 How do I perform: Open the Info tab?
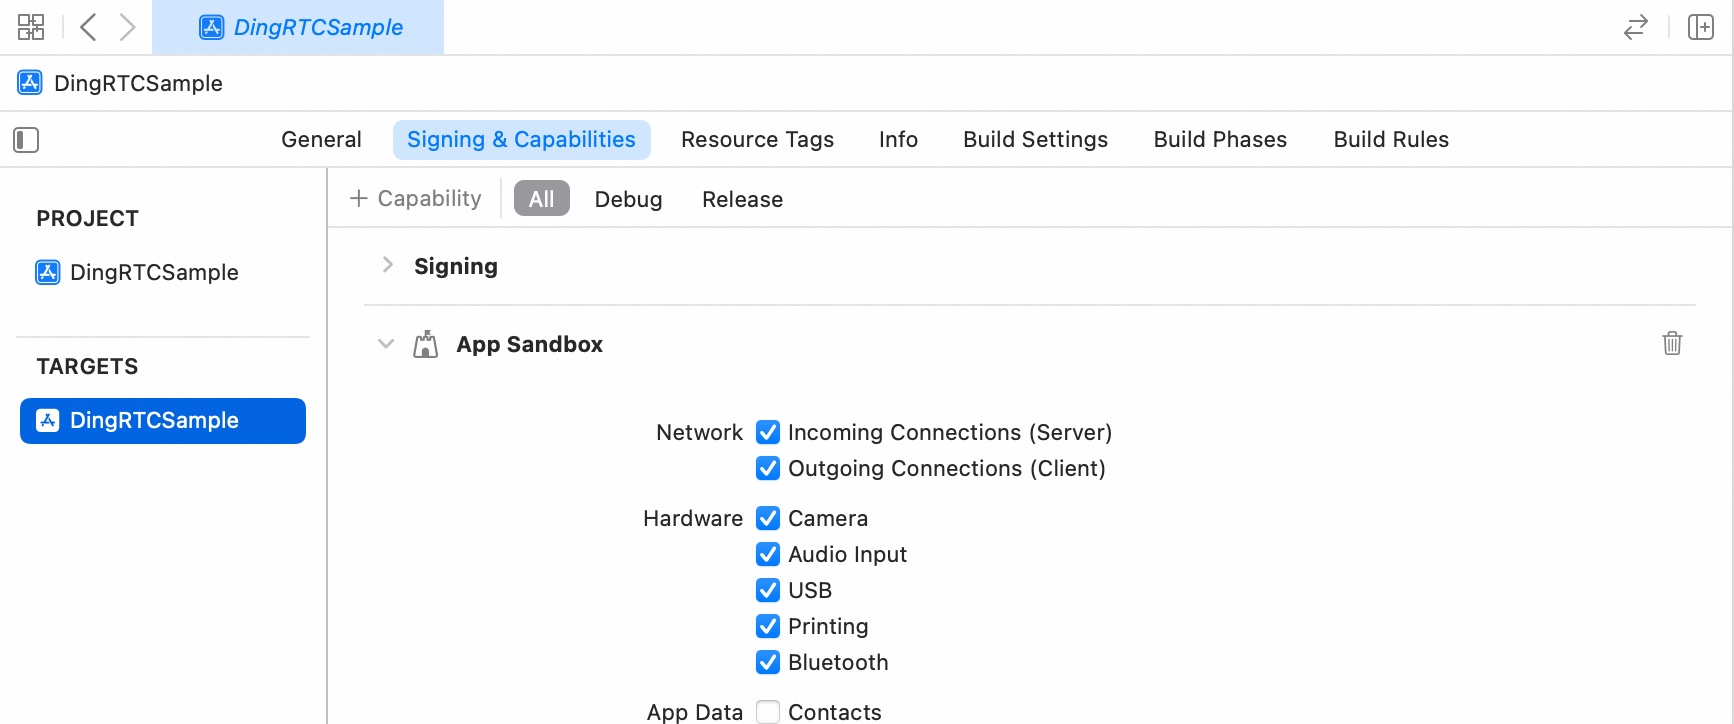[x=898, y=140]
